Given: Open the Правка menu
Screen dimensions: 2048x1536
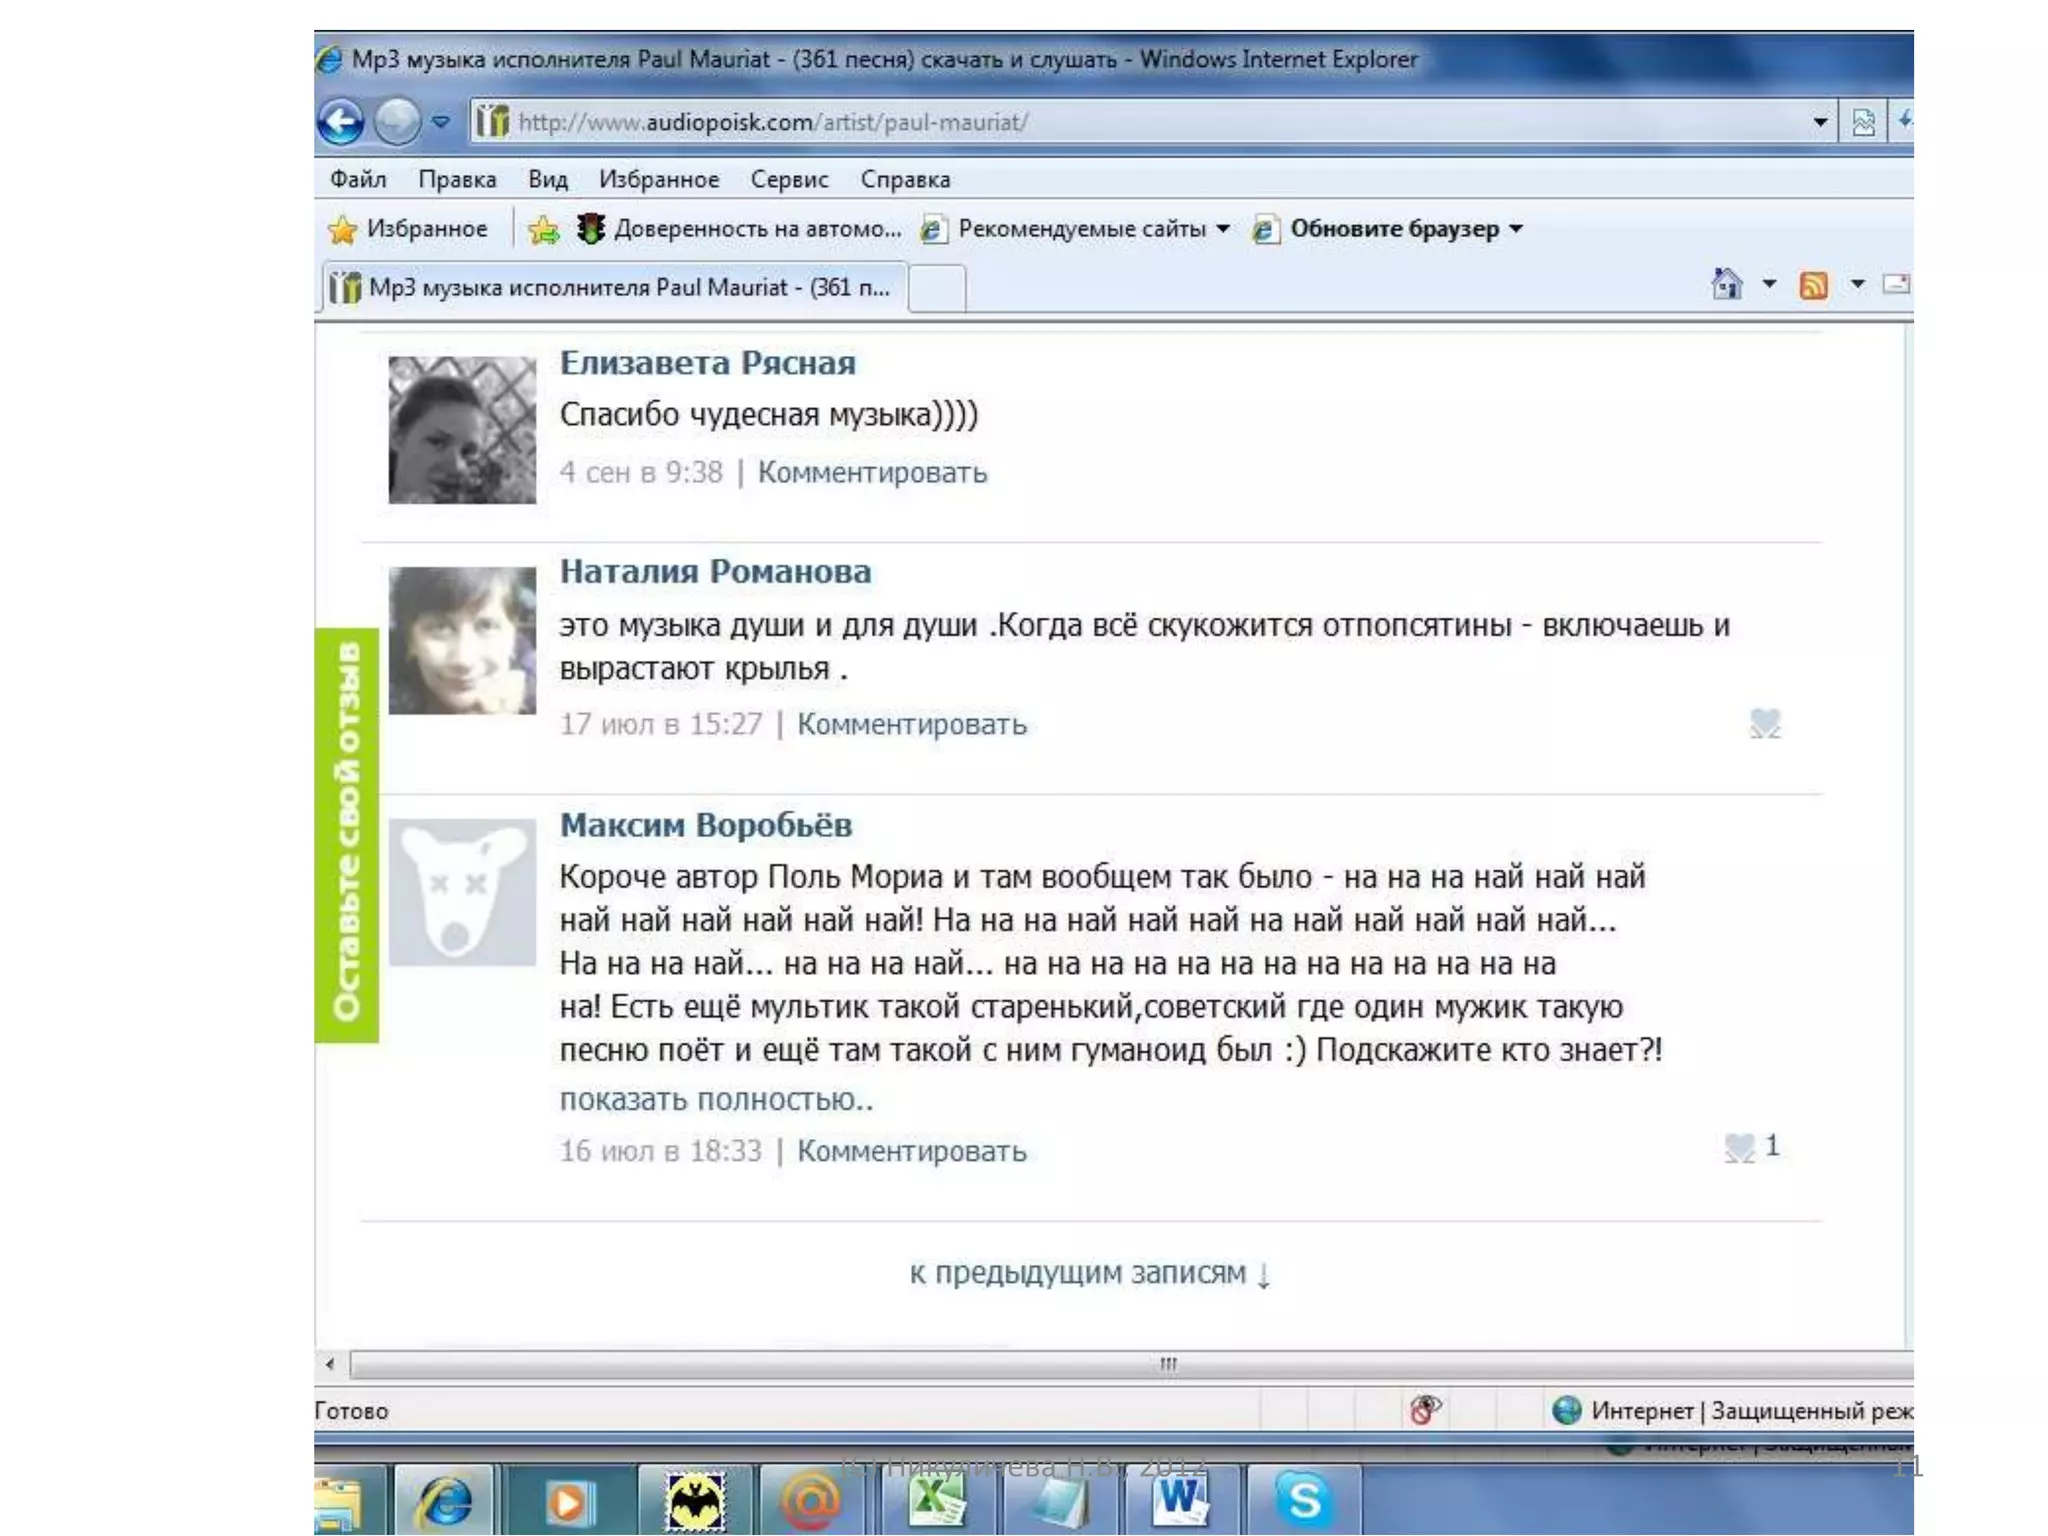Looking at the screenshot, I should [x=457, y=179].
